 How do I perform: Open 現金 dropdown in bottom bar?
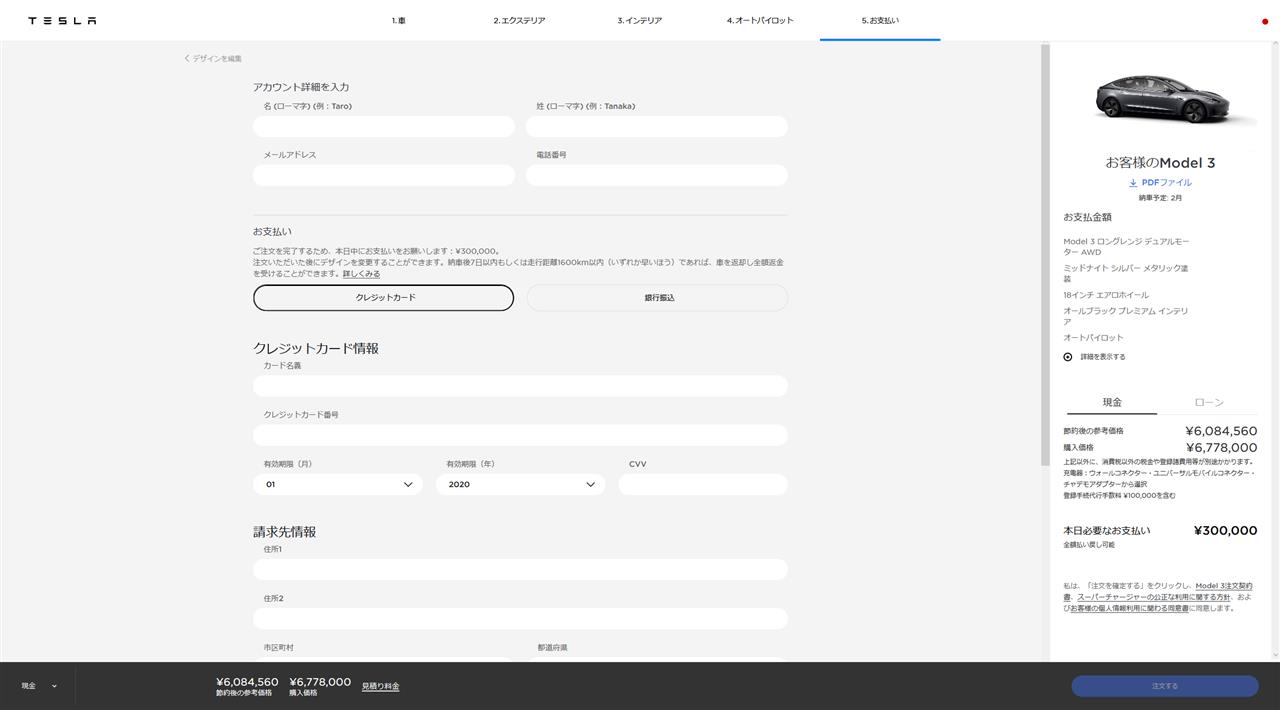coord(40,686)
